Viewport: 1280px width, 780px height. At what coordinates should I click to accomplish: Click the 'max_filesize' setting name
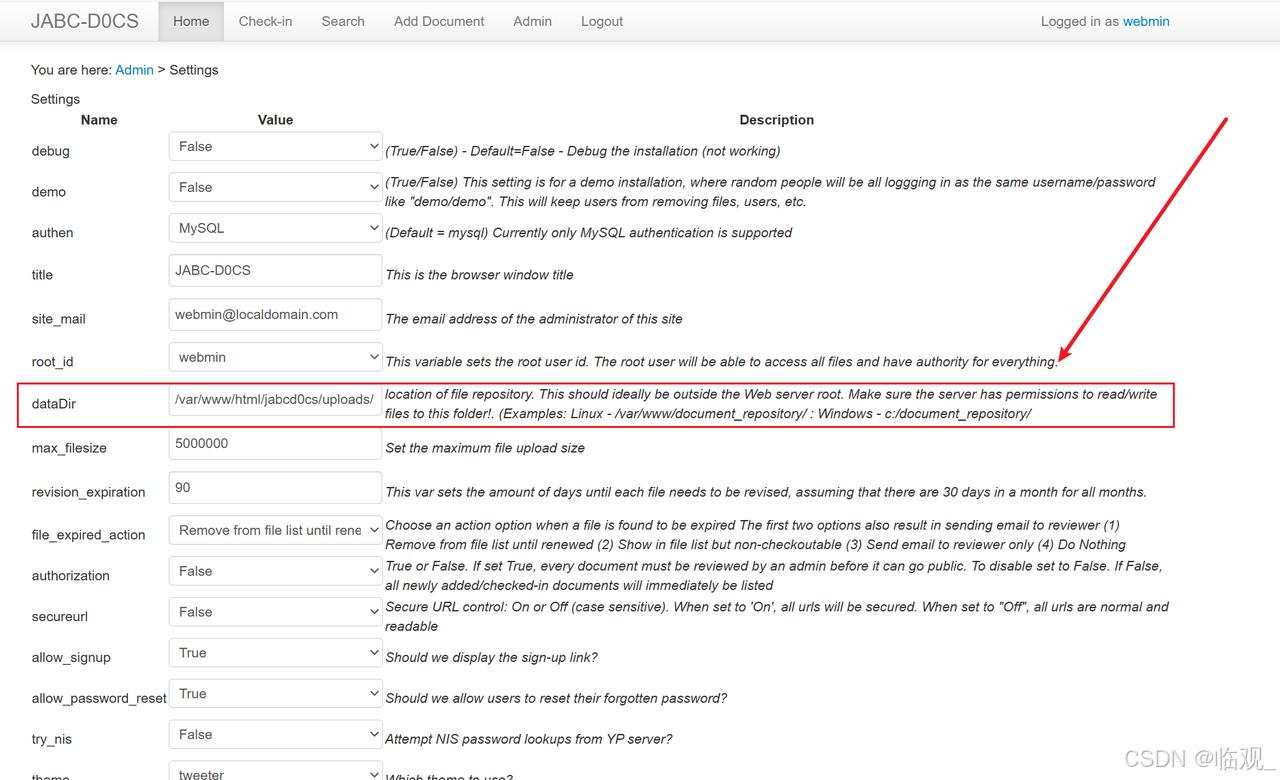click(69, 448)
